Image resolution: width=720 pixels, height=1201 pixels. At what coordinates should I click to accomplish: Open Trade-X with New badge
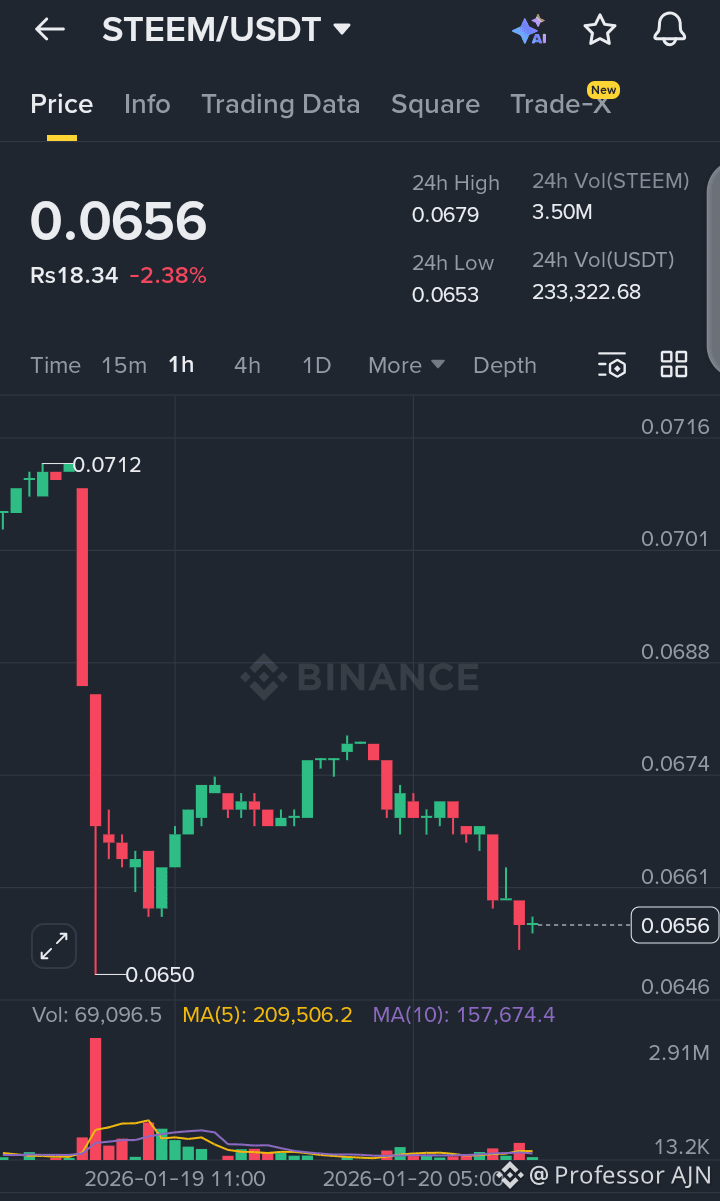coord(561,103)
